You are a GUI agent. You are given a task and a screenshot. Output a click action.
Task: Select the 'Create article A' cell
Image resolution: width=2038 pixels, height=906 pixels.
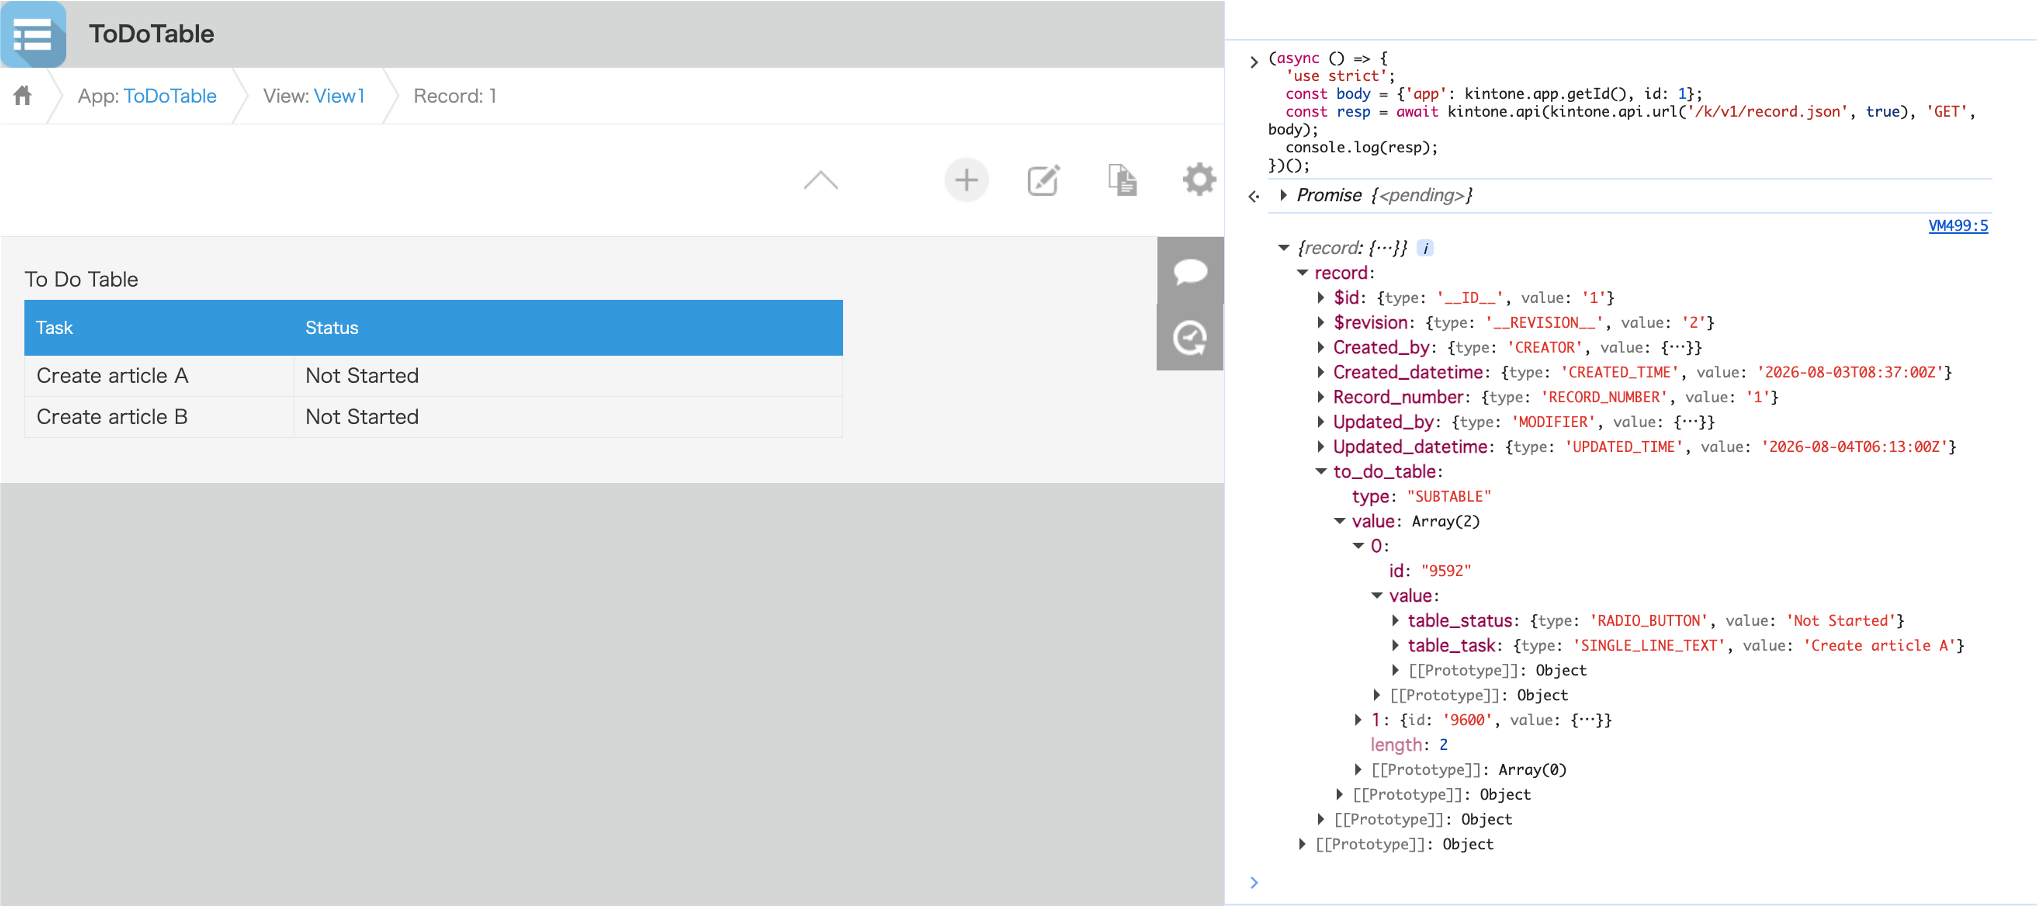coord(159,376)
